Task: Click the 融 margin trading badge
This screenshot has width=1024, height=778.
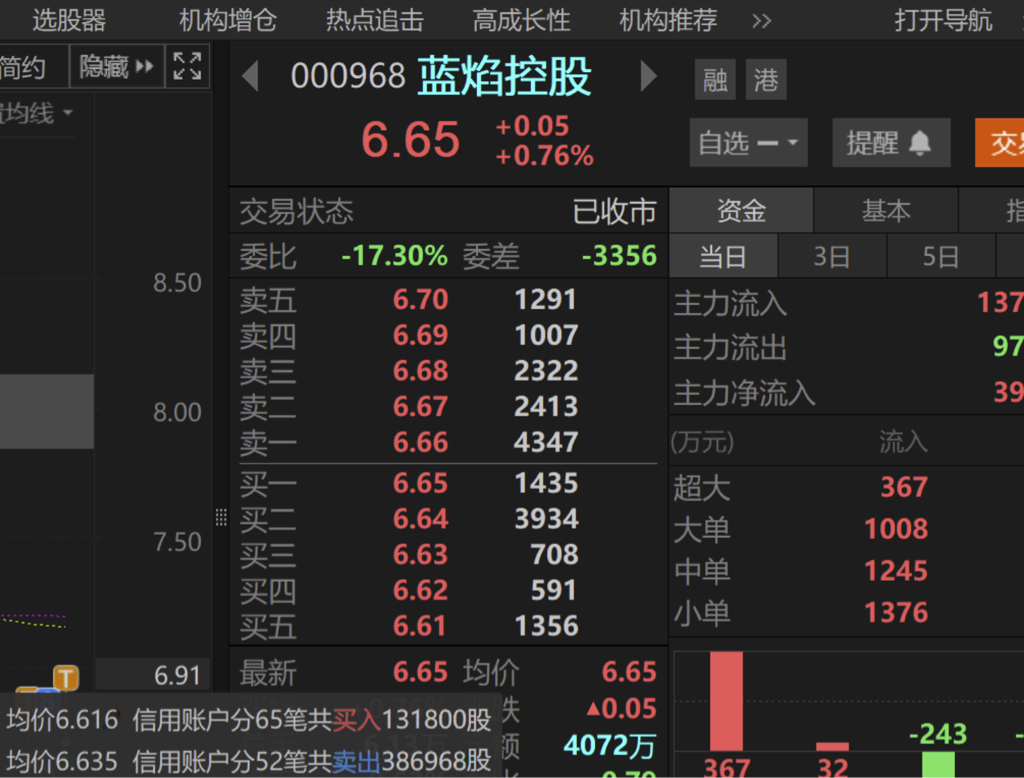Action: 715,80
